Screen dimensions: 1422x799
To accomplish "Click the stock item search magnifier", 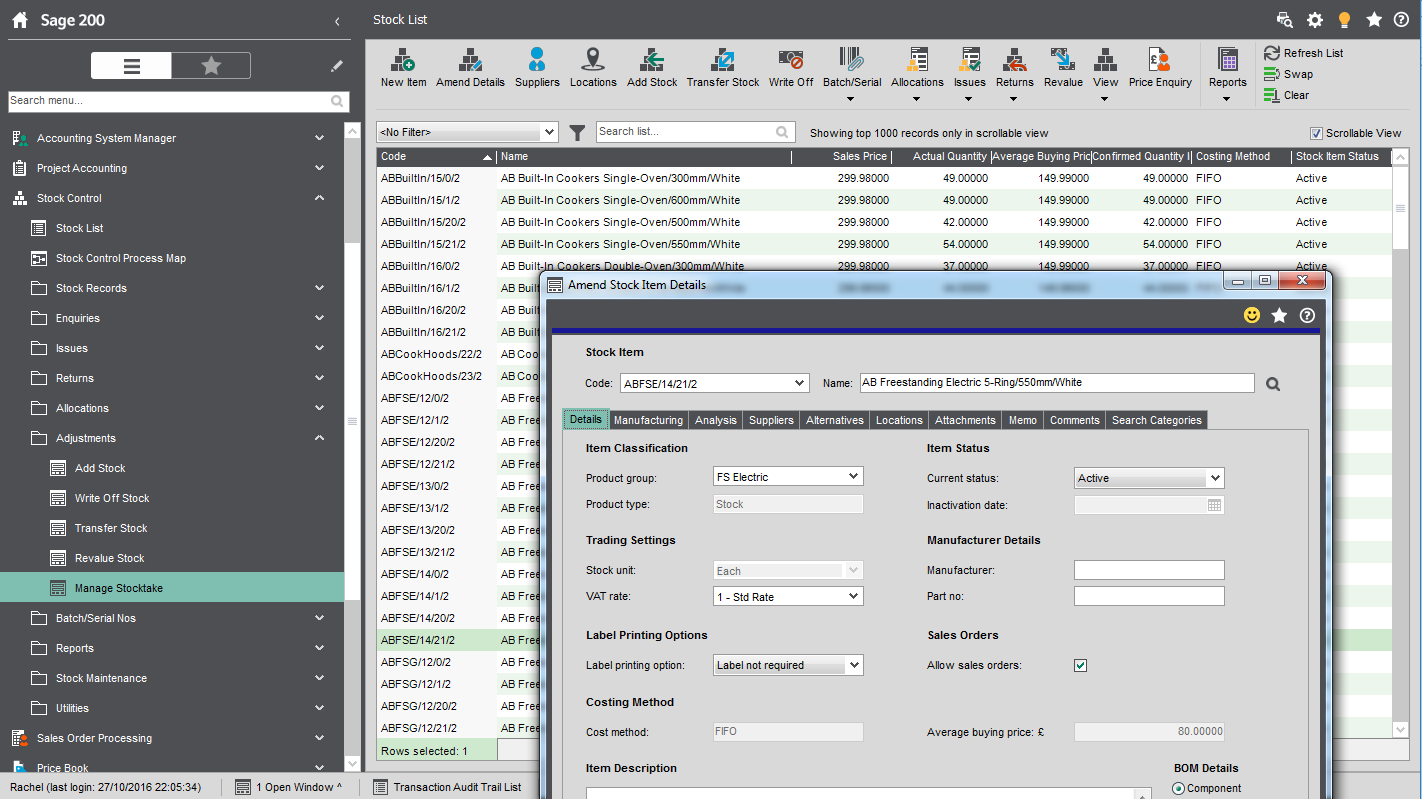I will 1272,383.
